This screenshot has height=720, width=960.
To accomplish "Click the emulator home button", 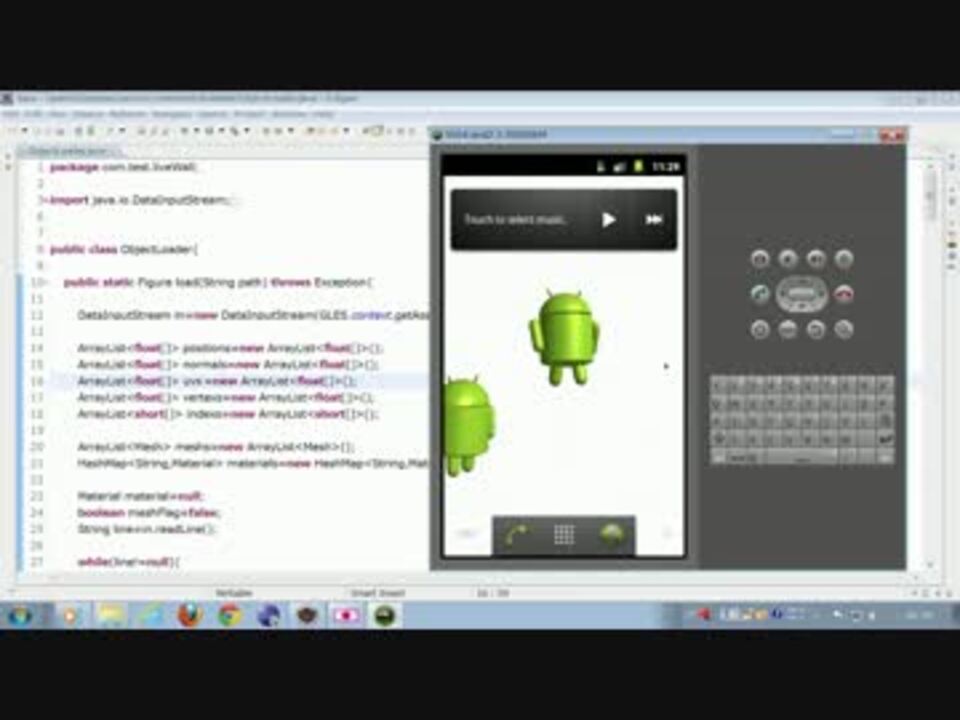I will coord(760,330).
